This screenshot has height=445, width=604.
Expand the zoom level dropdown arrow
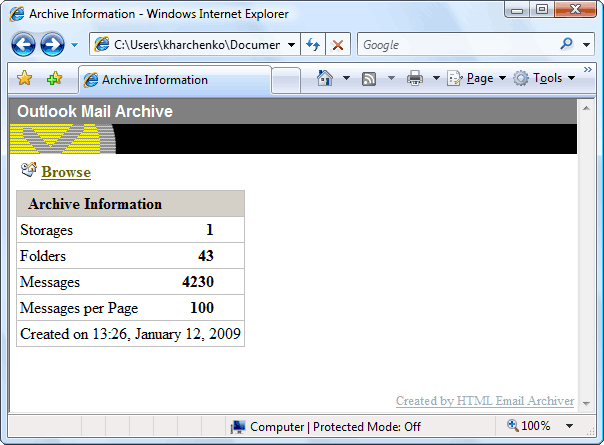point(569,426)
